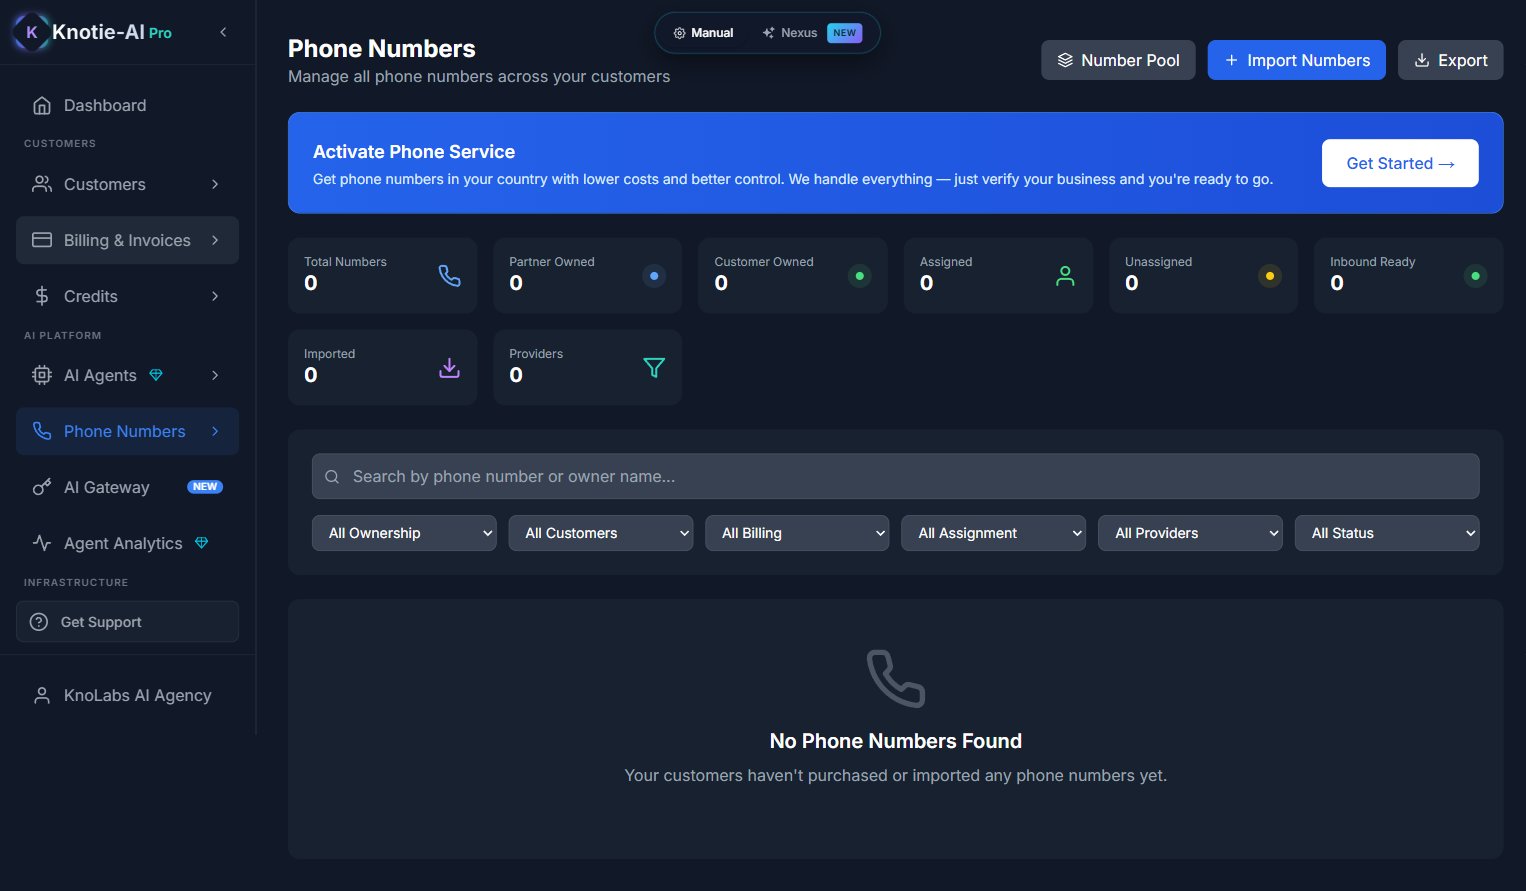The image size is (1526, 891).
Task: Collapse the sidebar with the arrow
Action: [x=223, y=32]
